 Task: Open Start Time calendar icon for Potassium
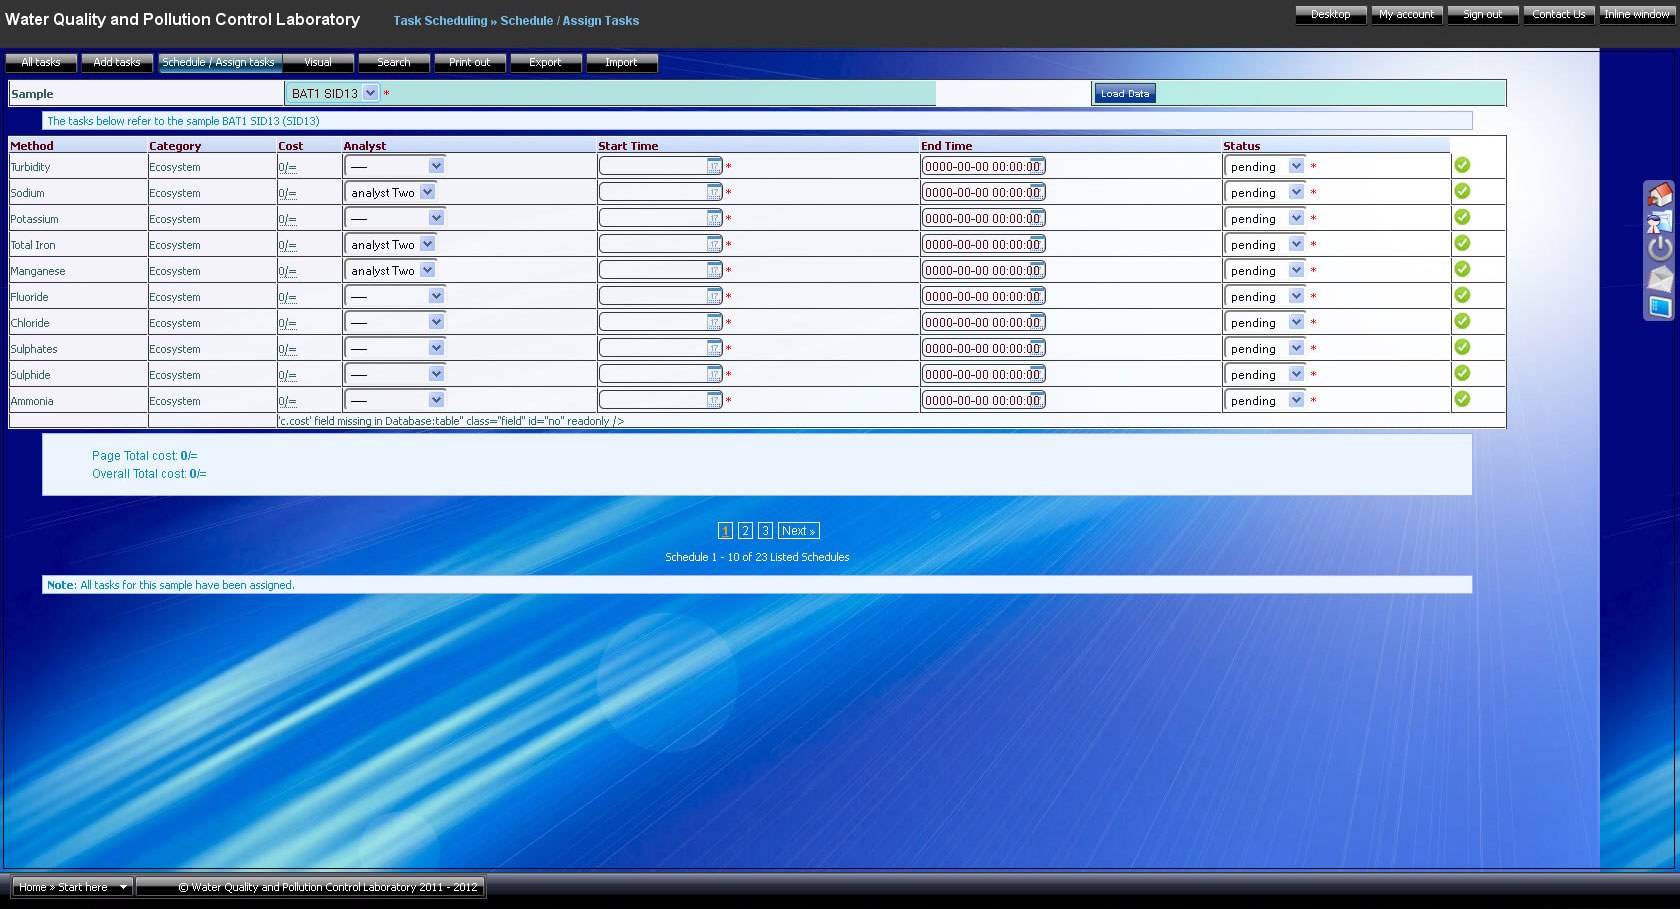pyautogui.click(x=714, y=218)
